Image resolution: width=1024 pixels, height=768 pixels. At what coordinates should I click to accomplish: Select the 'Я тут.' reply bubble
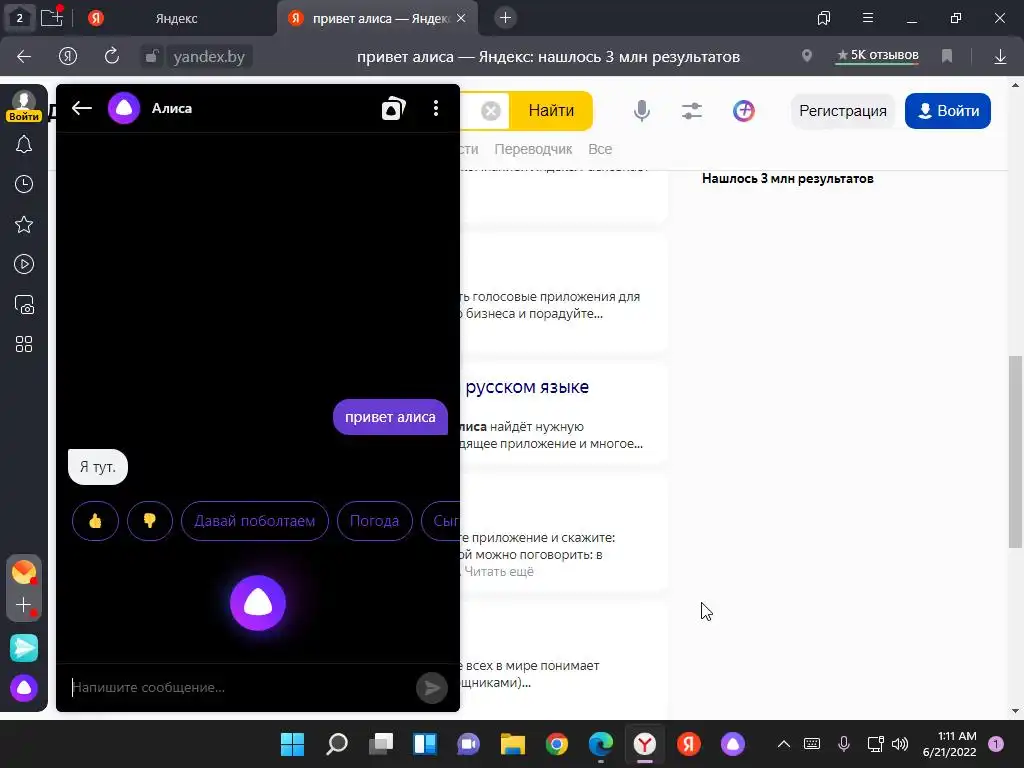(x=98, y=467)
